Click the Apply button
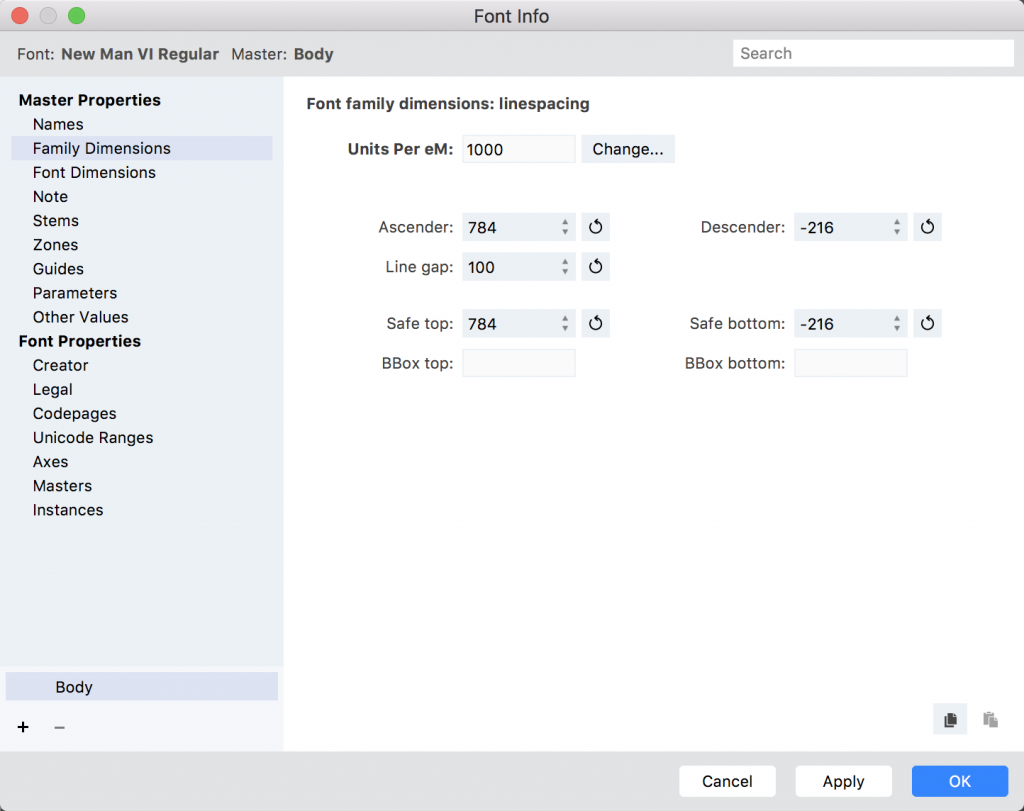Screen dimensions: 1024x811 click(843, 781)
